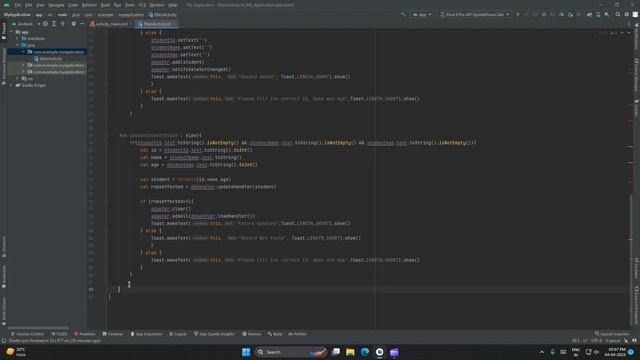Open File Explorer from taskbar
Screen dimensions: 640x360
coord(350,352)
